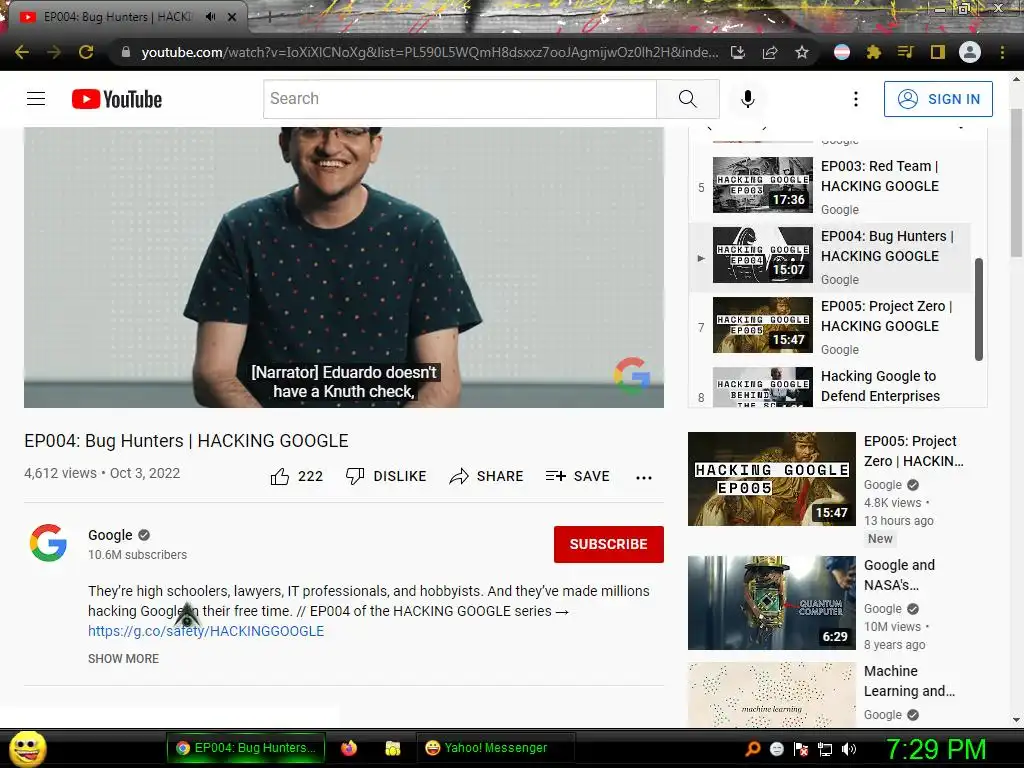This screenshot has width=1024, height=768.
Task: Open Yahoo! Messenger taskbar item
Action: pos(494,748)
